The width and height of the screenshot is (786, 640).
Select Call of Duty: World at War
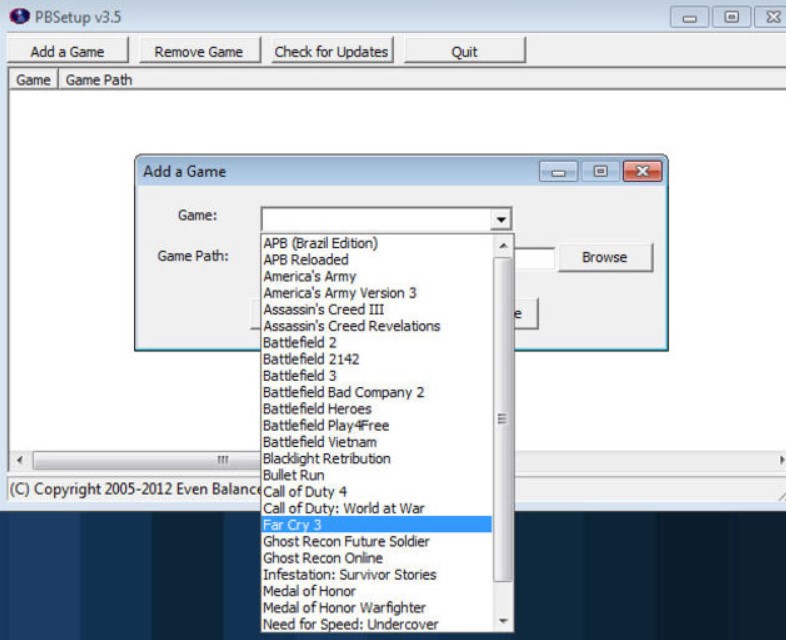(376, 508)
